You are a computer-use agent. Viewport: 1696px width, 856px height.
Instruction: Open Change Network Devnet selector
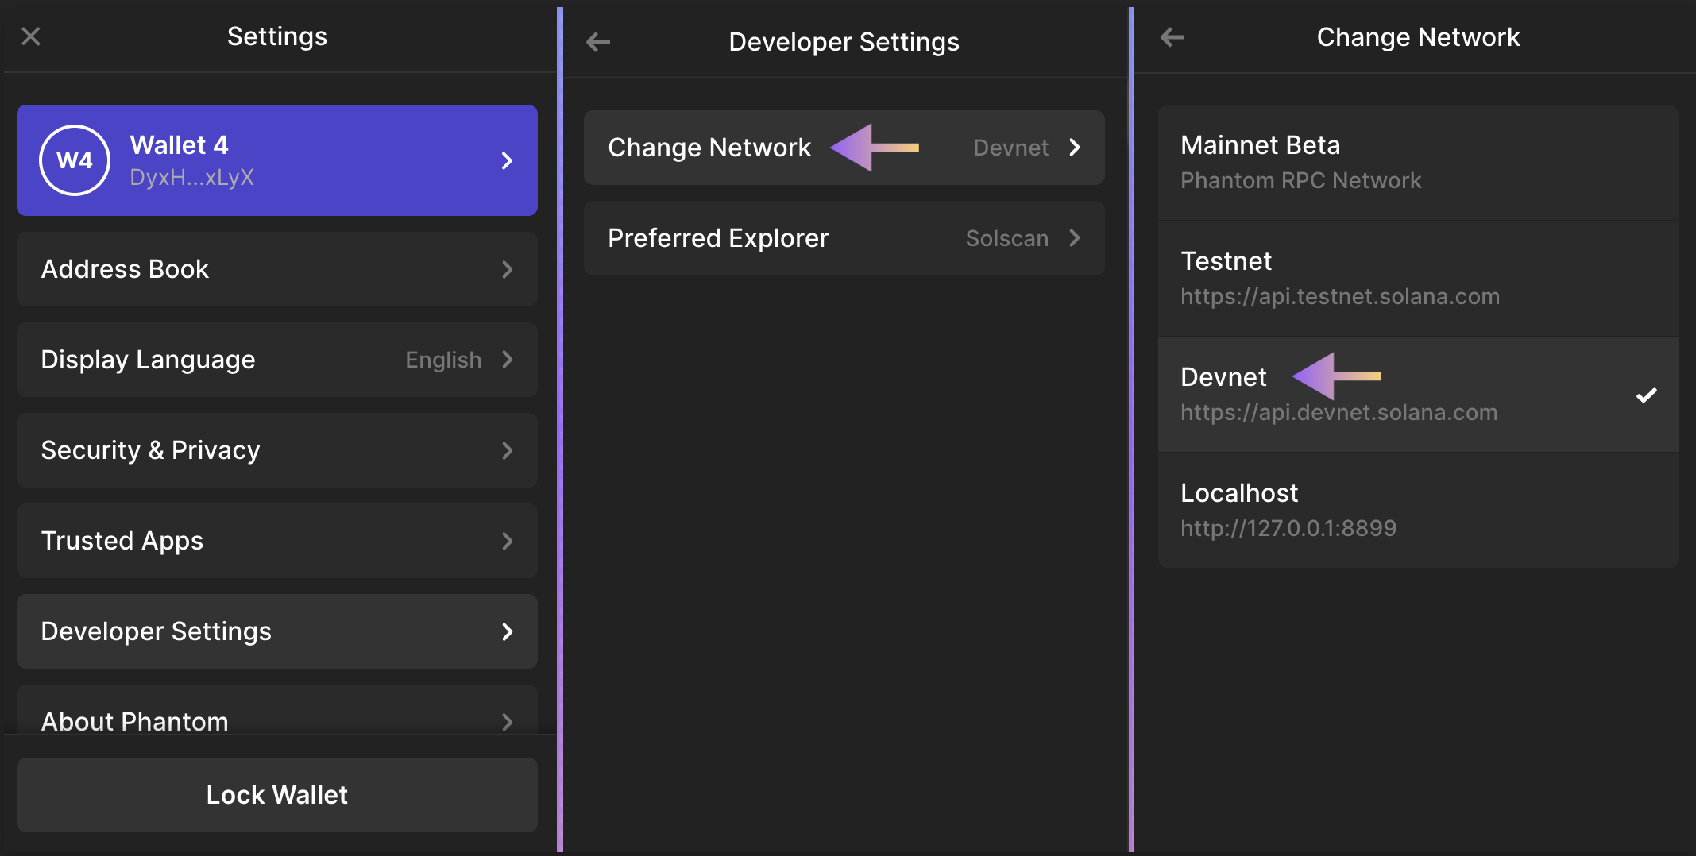click(x=1026, y=148)
